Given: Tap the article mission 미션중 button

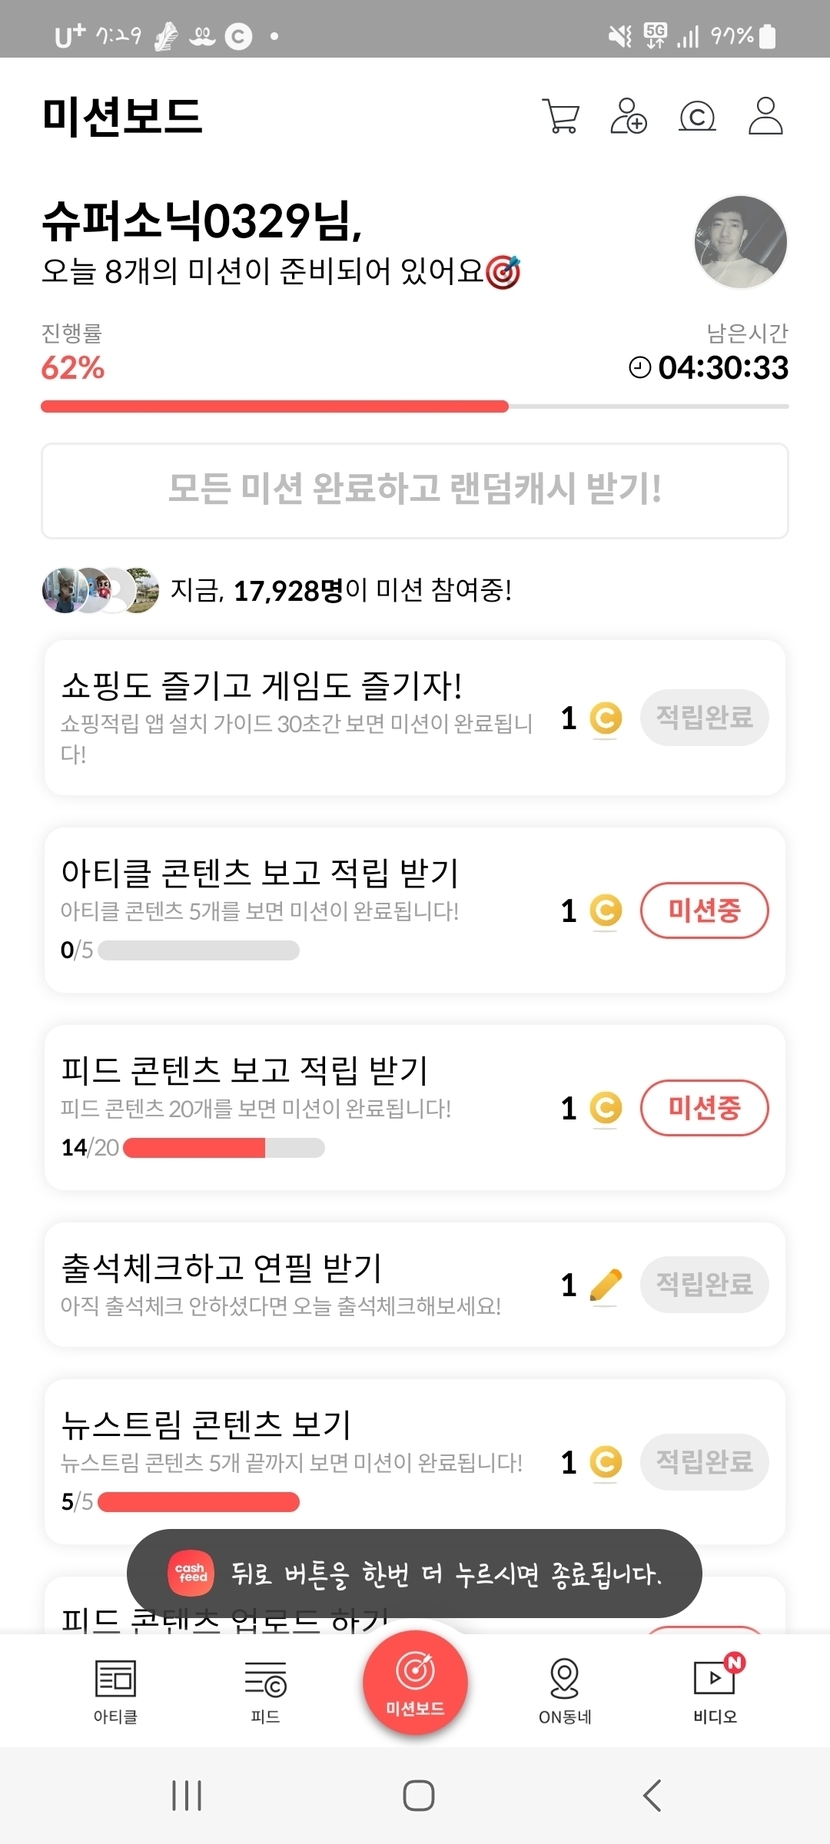Looking at the screenshot, I should (x=704, y=910).
